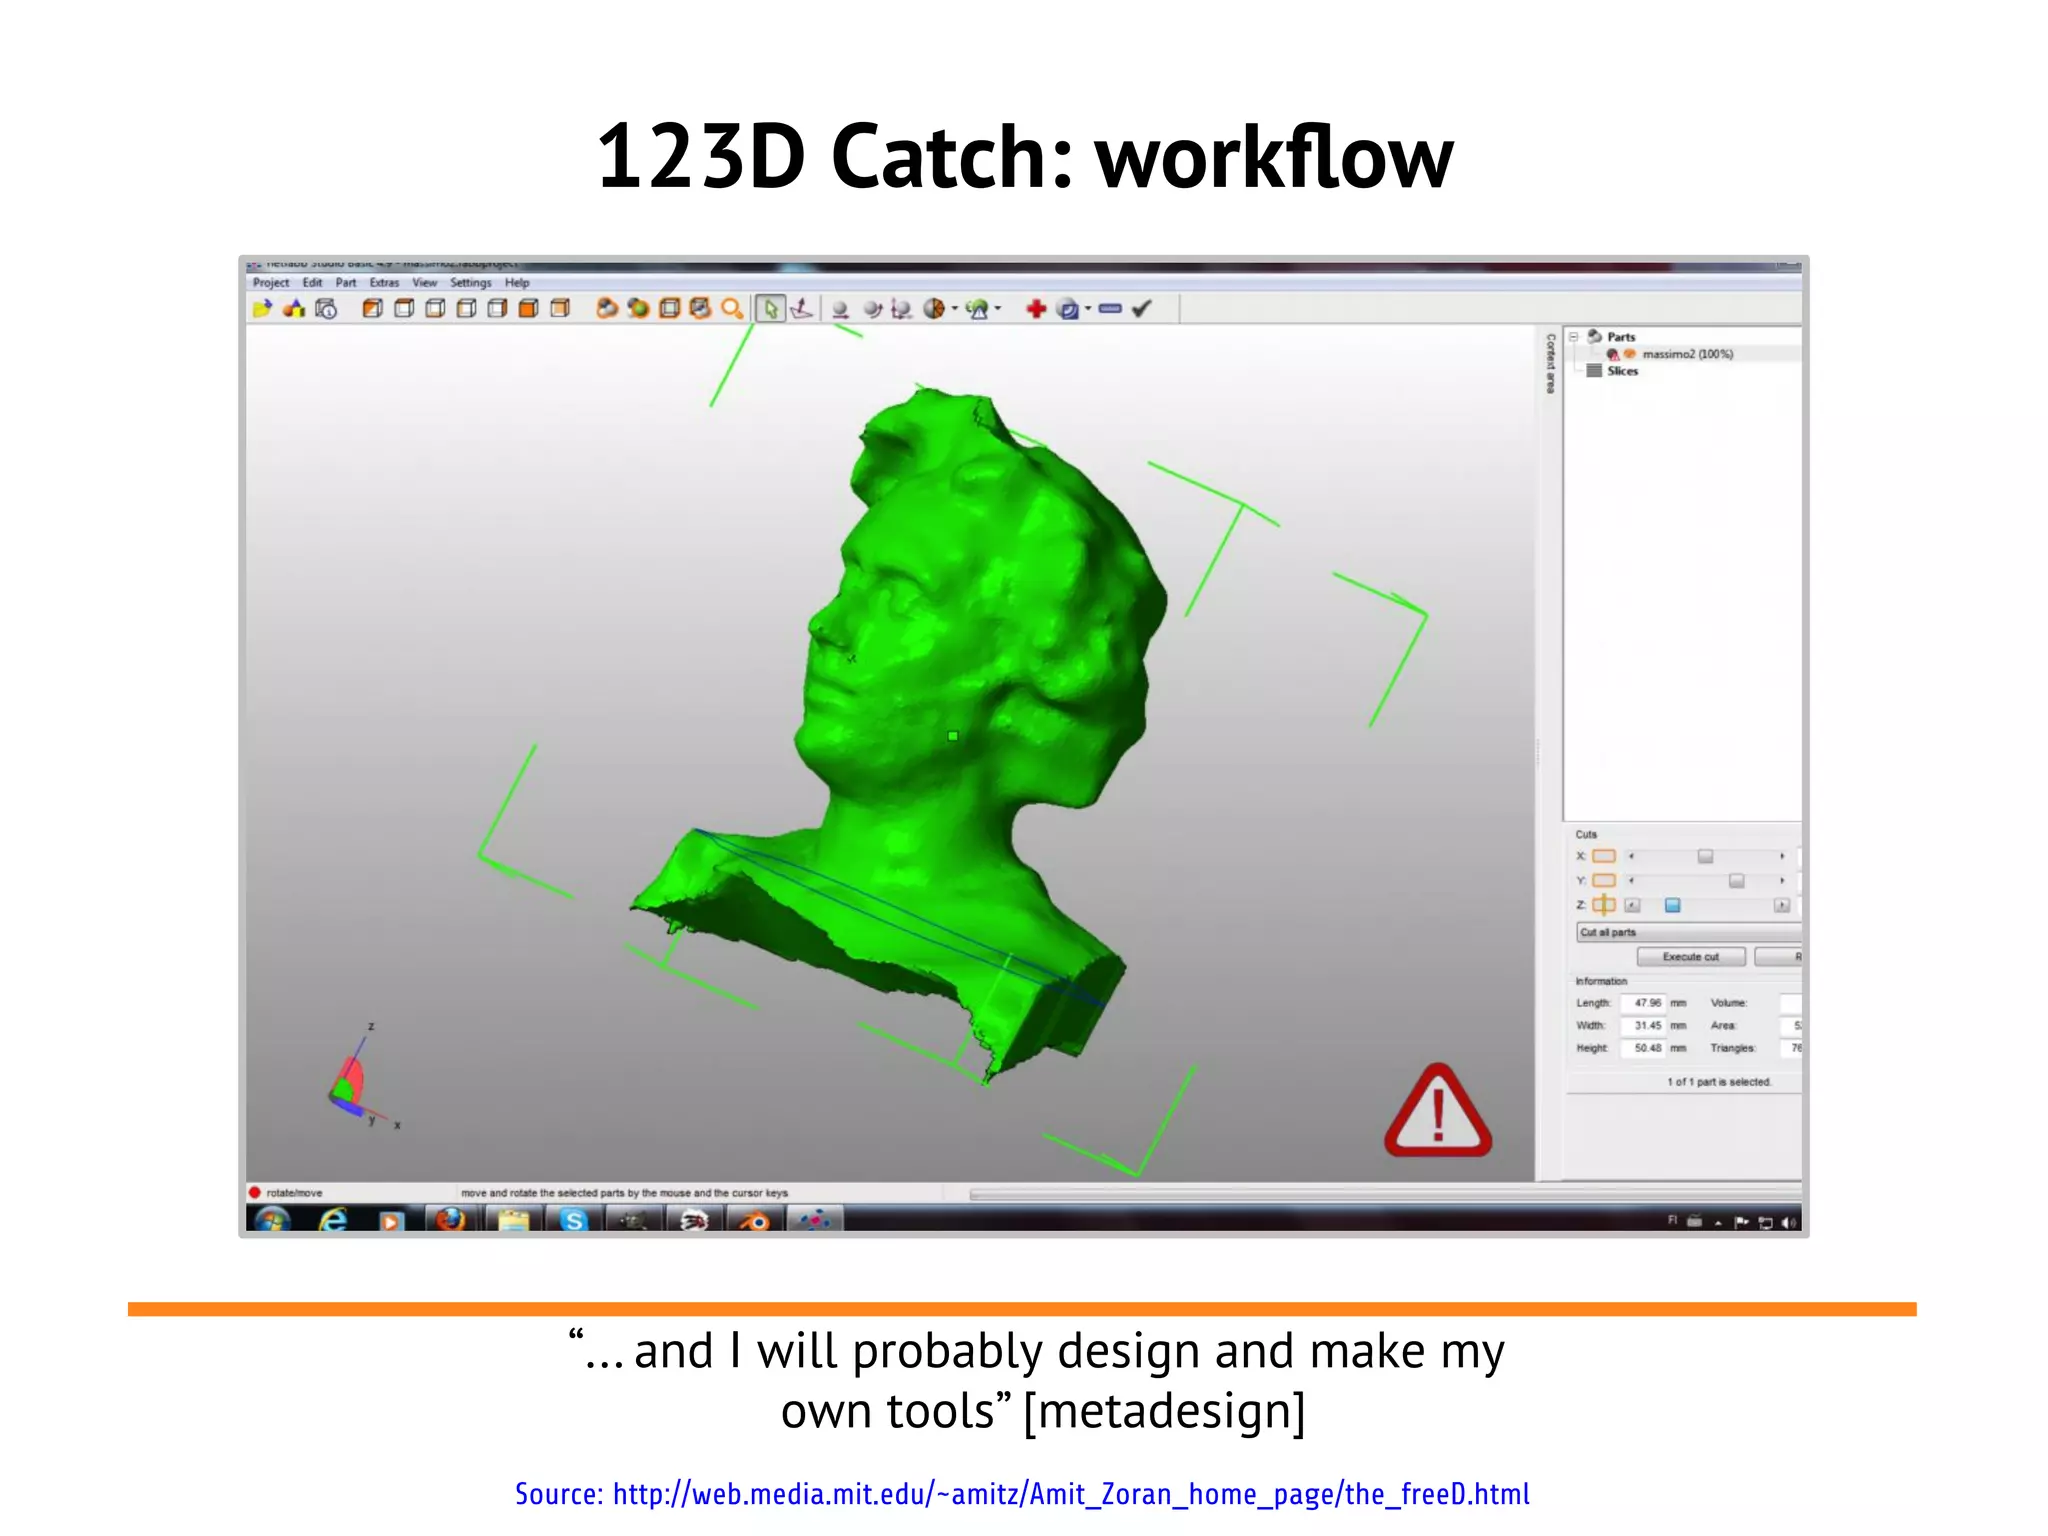The width and height of the screenshot is (2048, 1536).
Task: Open Blender from taskbar
Action: 755,1220
